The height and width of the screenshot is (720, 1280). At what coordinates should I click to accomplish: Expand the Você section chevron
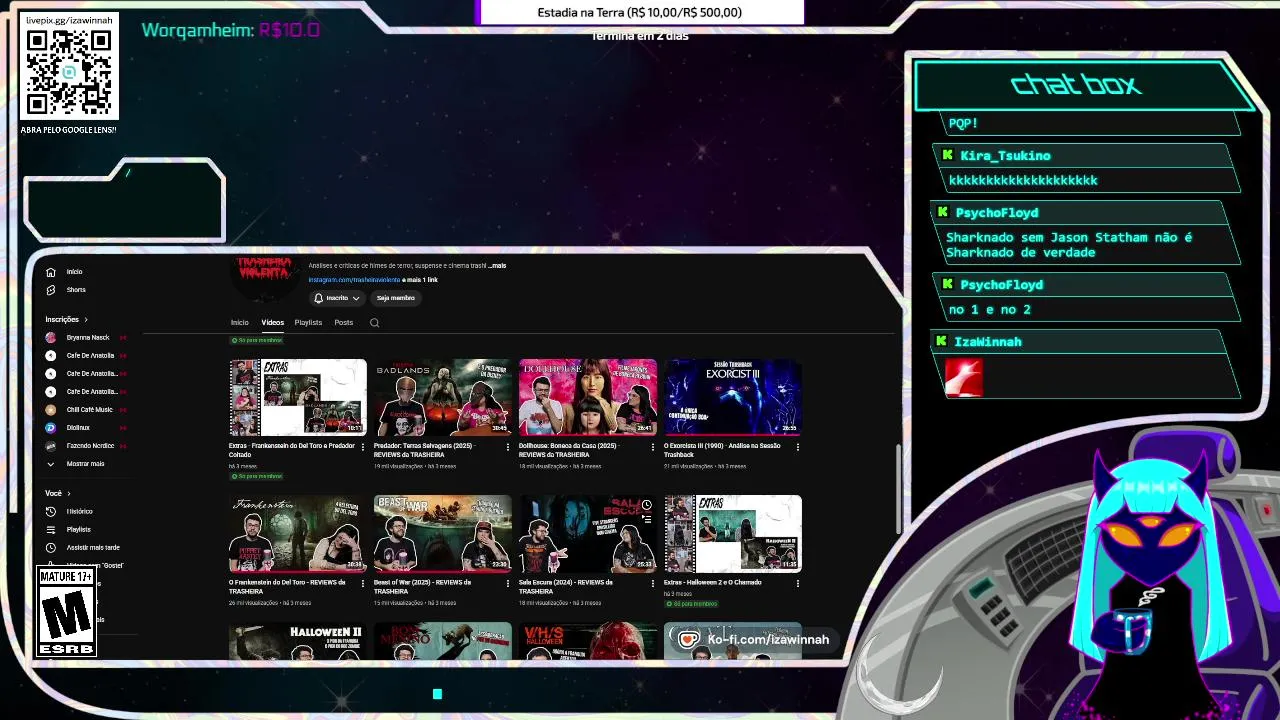point(69,494)
